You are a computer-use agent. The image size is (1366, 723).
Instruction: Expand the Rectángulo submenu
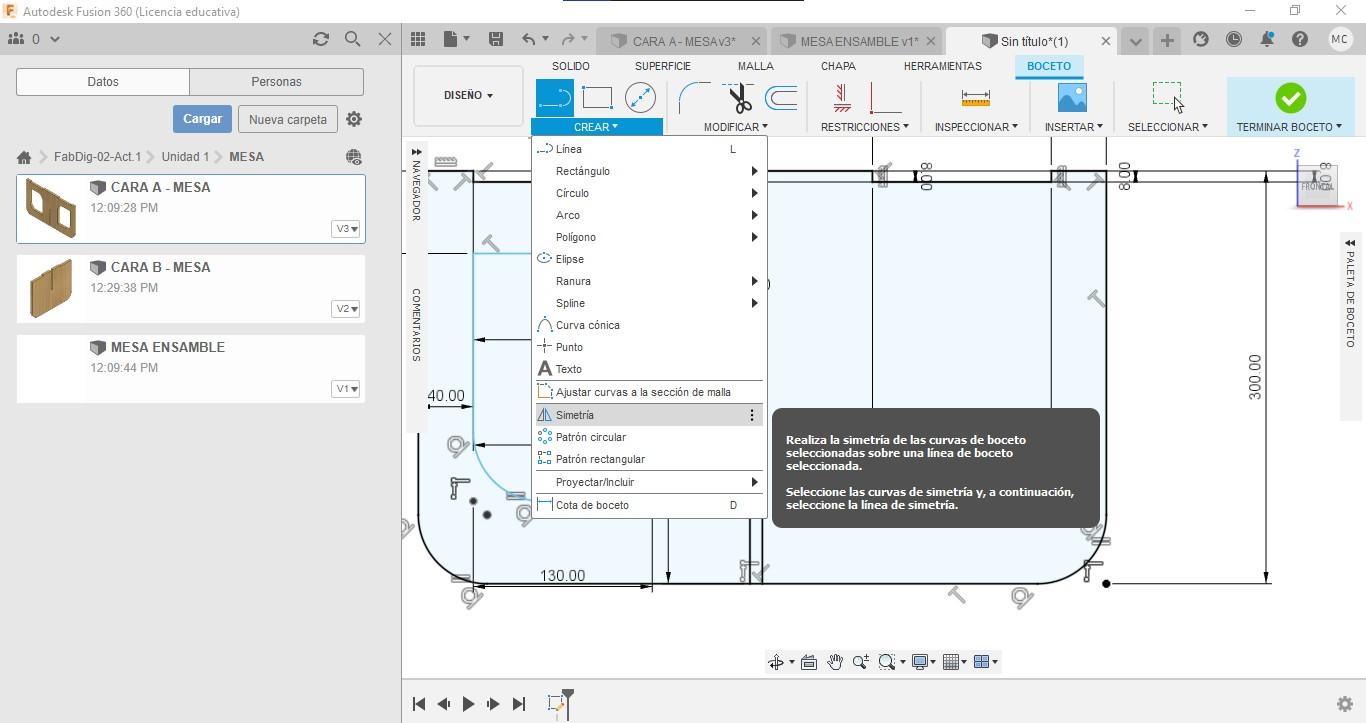[649, 171]
